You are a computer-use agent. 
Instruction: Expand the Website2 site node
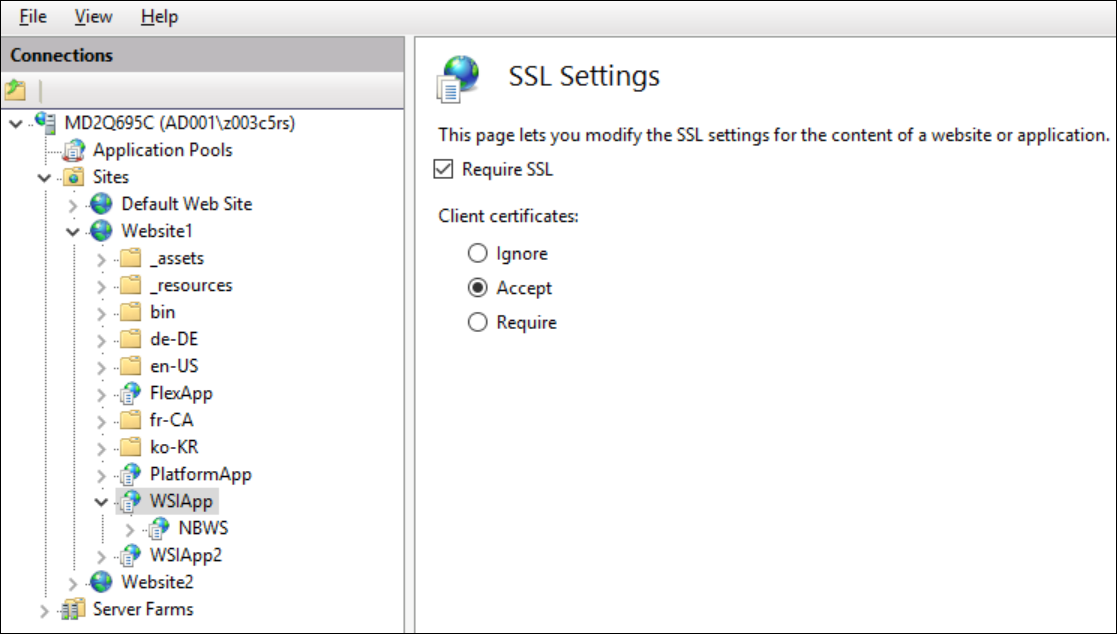pos(72,583)
